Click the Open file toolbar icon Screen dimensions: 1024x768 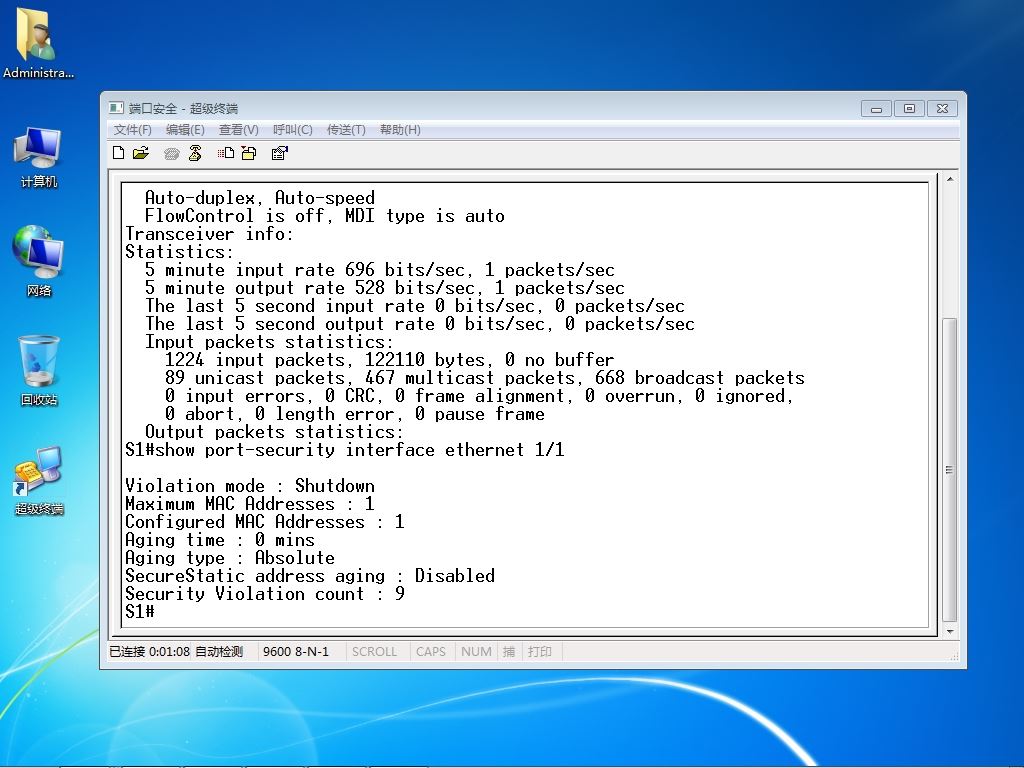[x=140, y=153]
